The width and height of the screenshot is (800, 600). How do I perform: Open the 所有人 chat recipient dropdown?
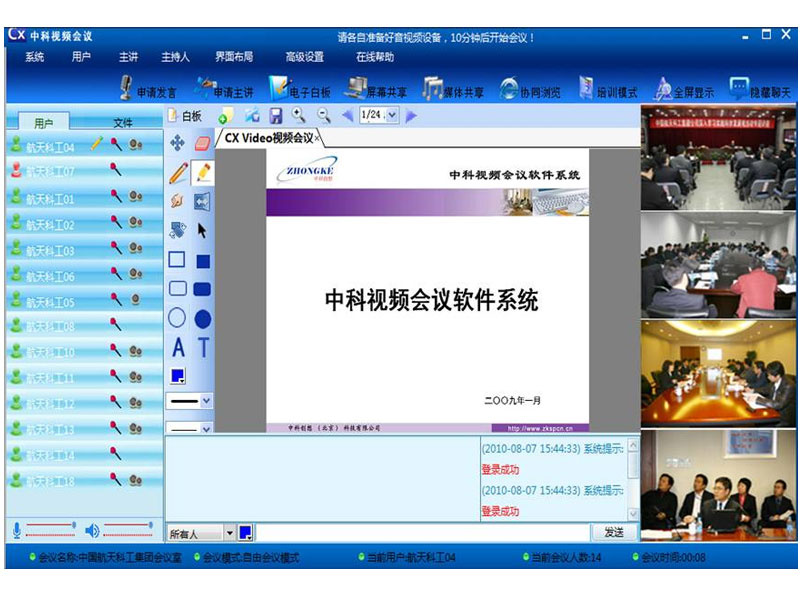click(230, 533)
